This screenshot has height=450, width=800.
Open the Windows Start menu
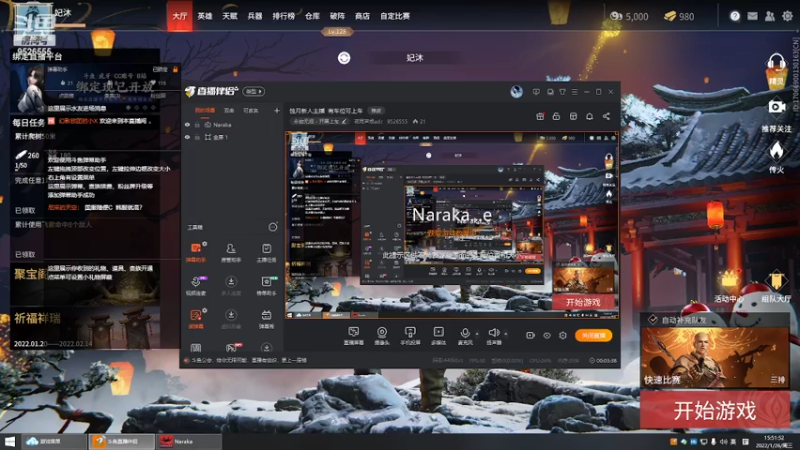coord(10,441)
